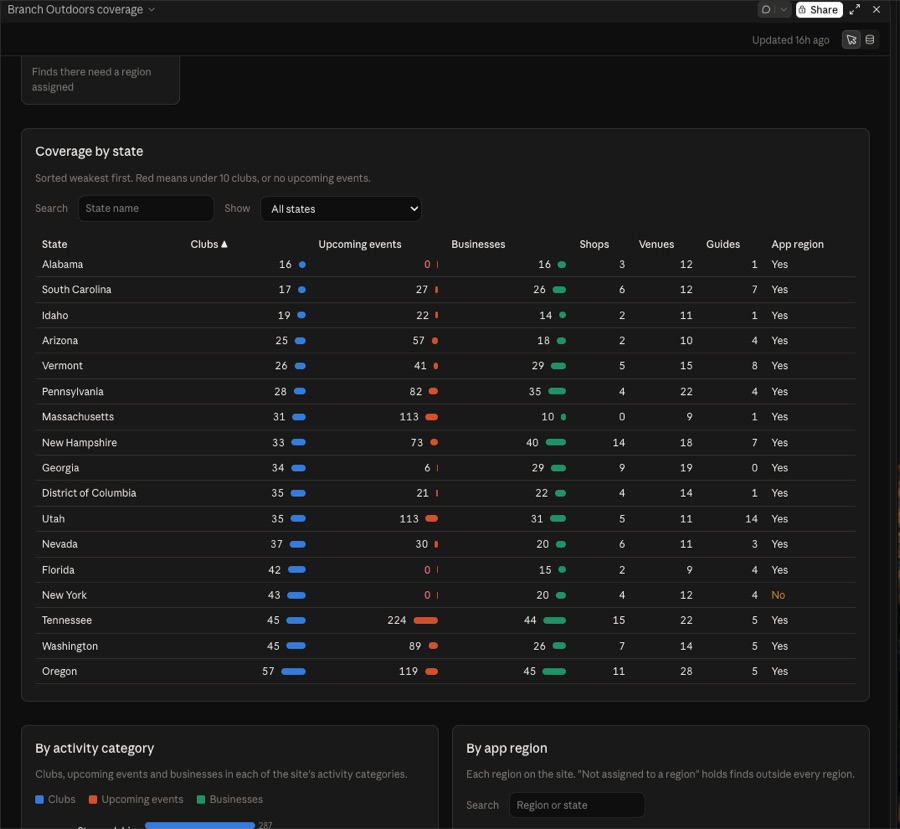Open the comment bubble icon in the header
900x829 pixels.
click(x=766, y=10)
